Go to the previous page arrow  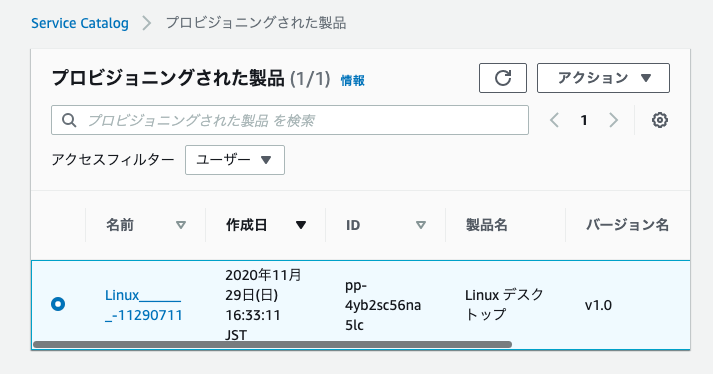pos(554,120)
